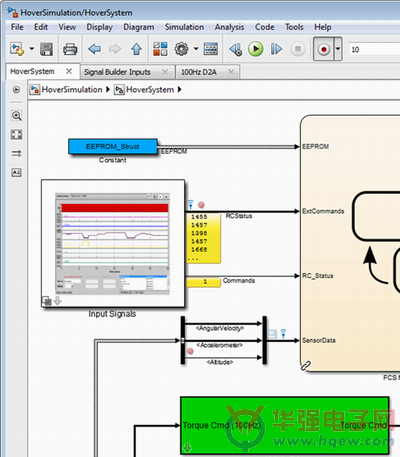Click the Save model icon

[x=46, y=49]
